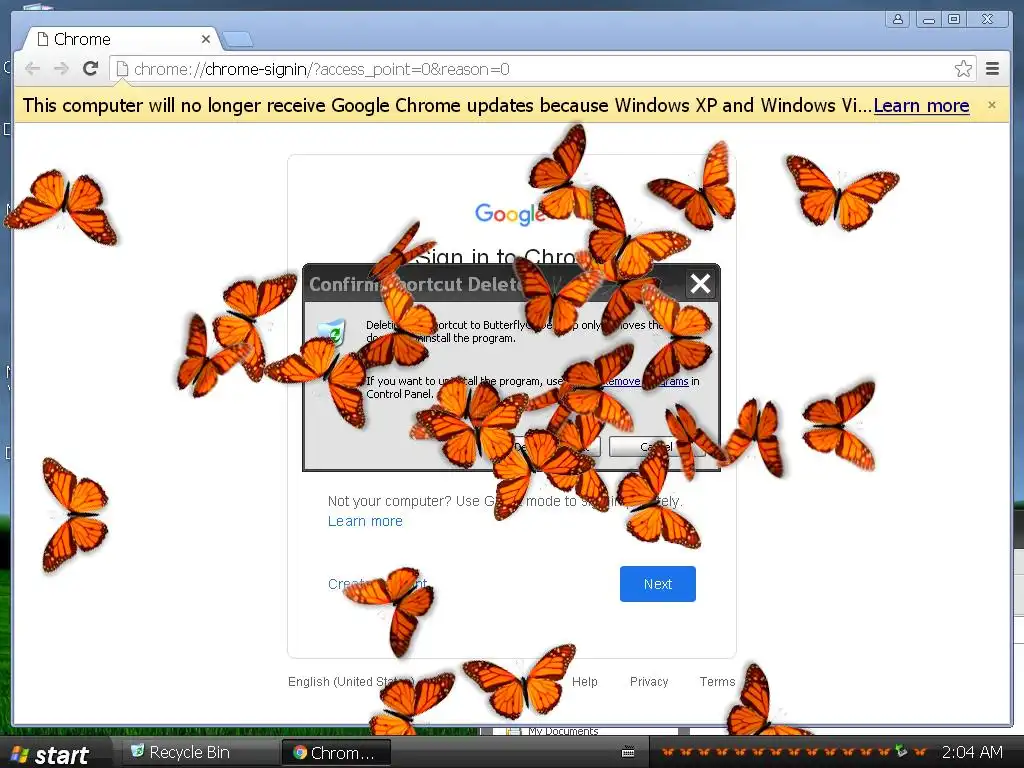
Task: Open the Chrome hamburger menu
Action: point(992,69)
